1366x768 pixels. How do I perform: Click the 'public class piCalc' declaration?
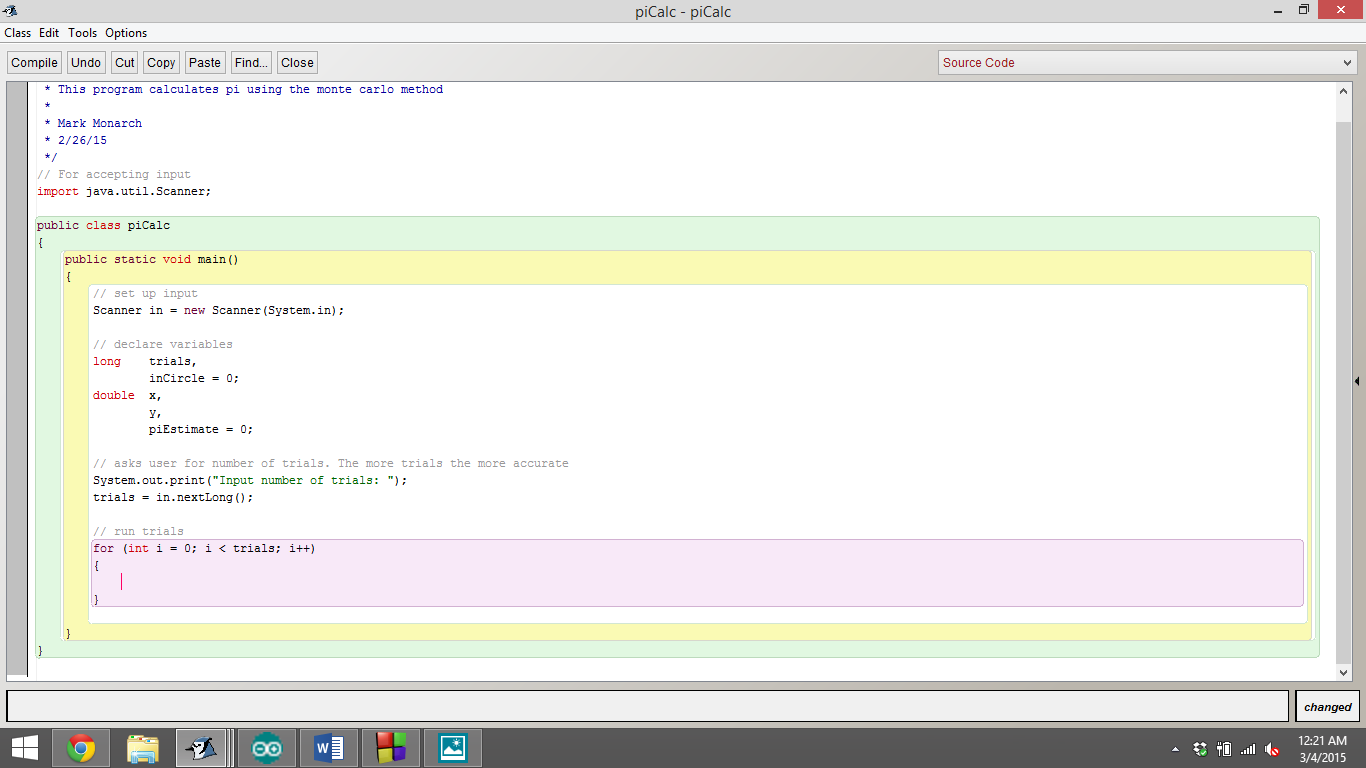[103, 225]
